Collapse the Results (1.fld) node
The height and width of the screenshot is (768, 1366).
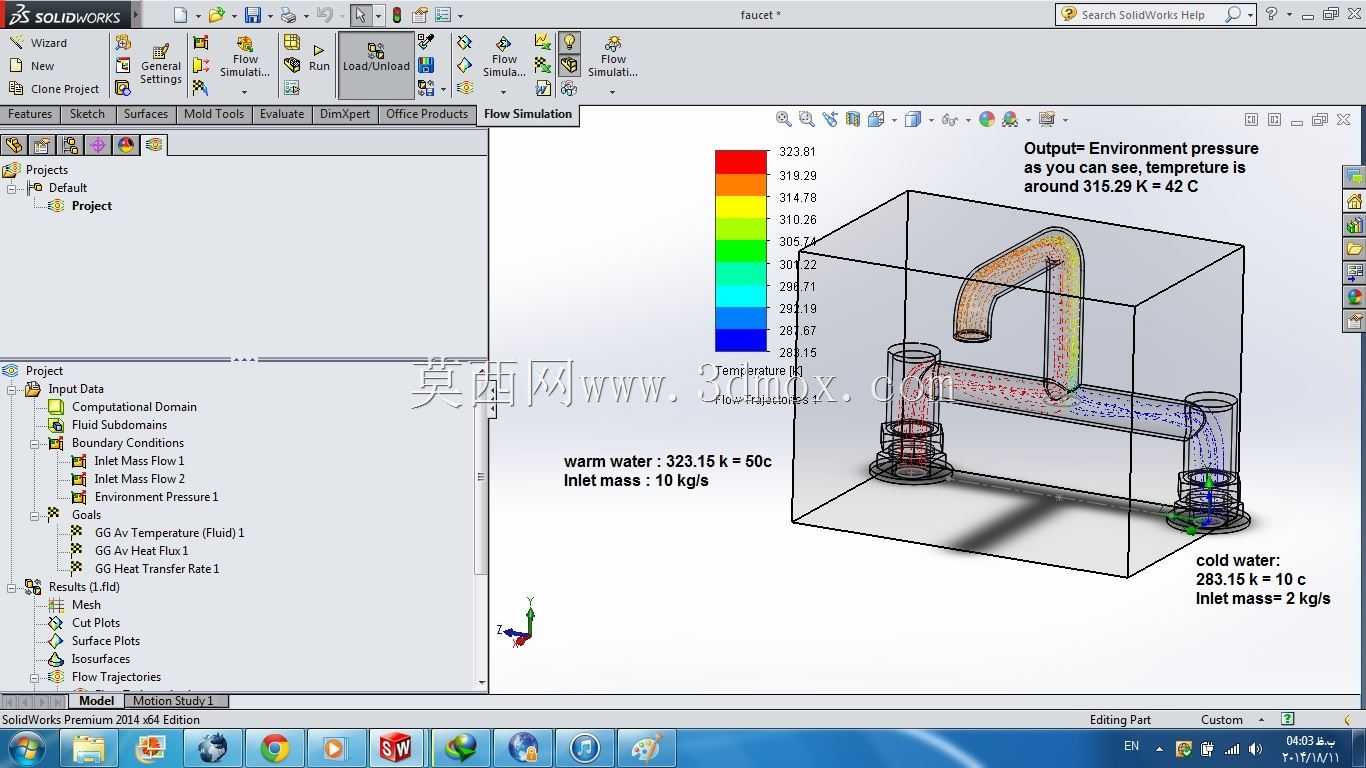pos(12,587)
